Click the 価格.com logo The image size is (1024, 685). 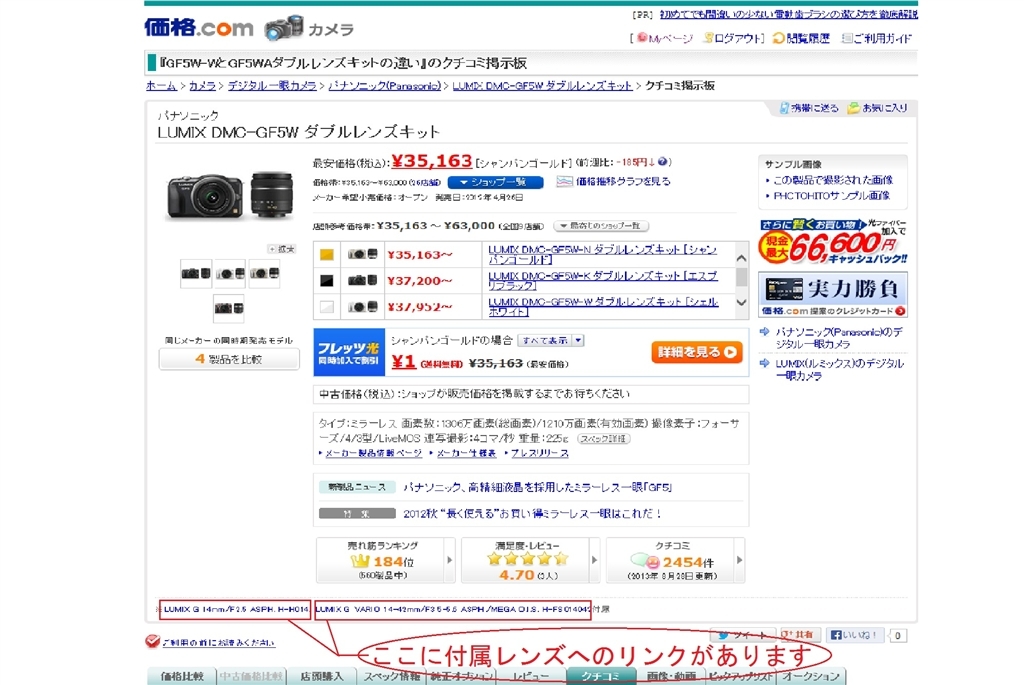coord(199,28)
